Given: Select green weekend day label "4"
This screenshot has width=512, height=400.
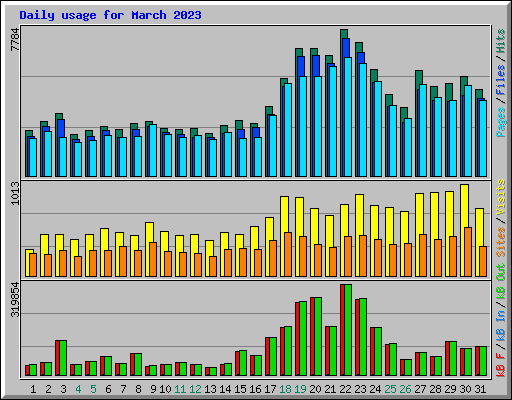Looking at the screenshot, I should tap(78, 389).
